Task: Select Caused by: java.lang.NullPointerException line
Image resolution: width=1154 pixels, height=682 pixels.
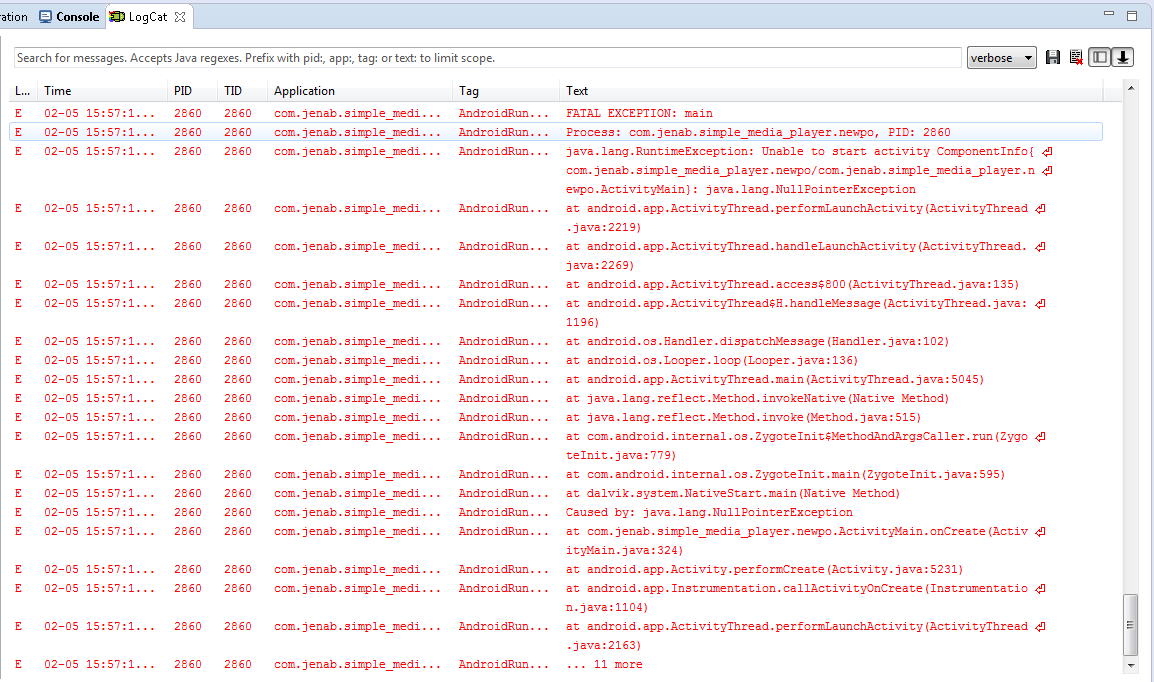Action: pyautogui.click(x=556, y=512)
